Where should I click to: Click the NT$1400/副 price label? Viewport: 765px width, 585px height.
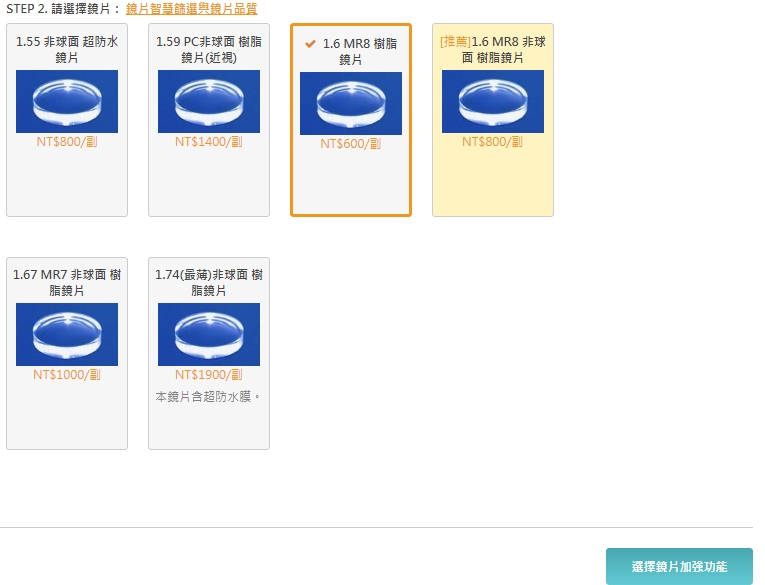pos(209,142)
